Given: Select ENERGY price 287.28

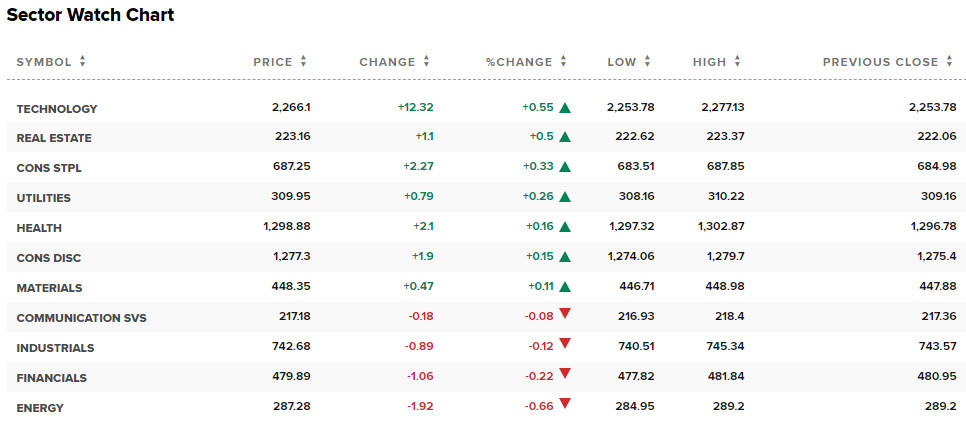Looking at the screenshot, I should point(291,406).
